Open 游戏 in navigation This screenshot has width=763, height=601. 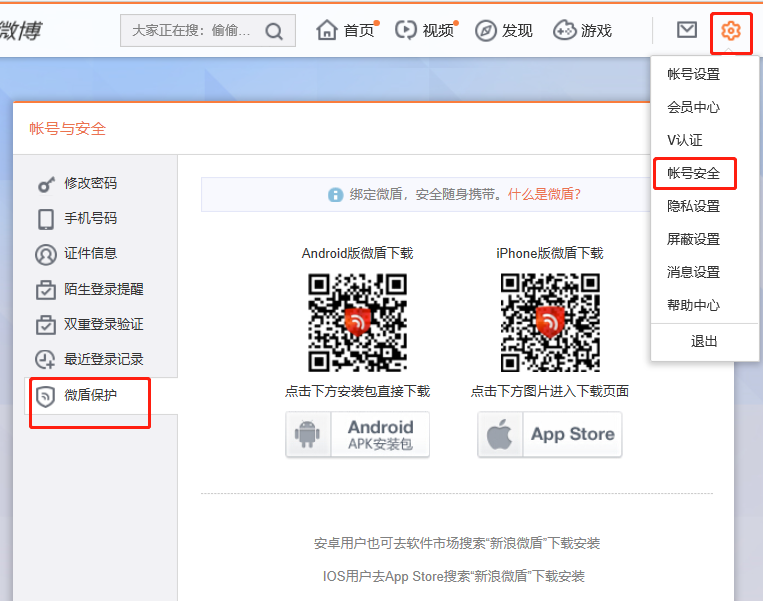pyautogui.click(x=596, y=31)
